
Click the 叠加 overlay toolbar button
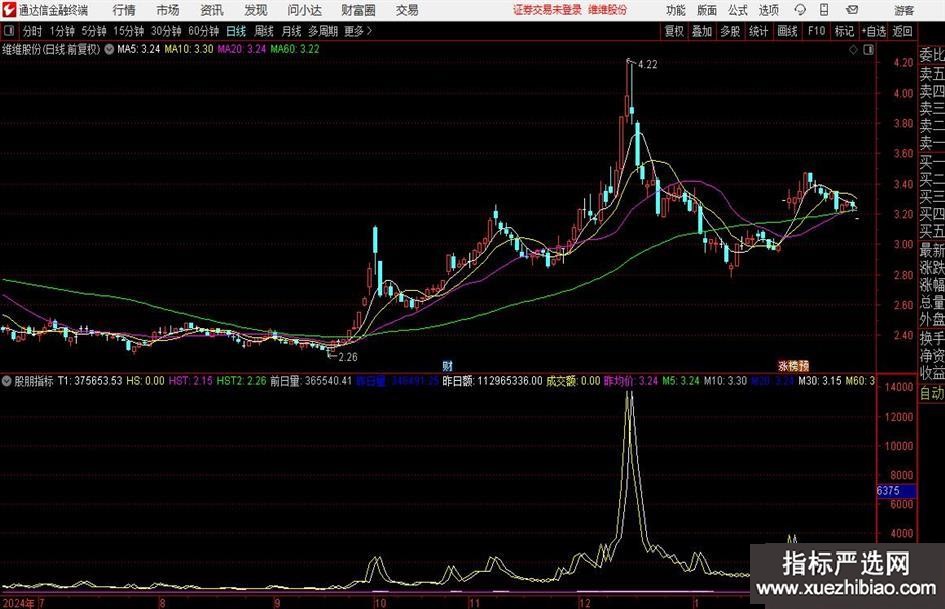tap(702, 31)
